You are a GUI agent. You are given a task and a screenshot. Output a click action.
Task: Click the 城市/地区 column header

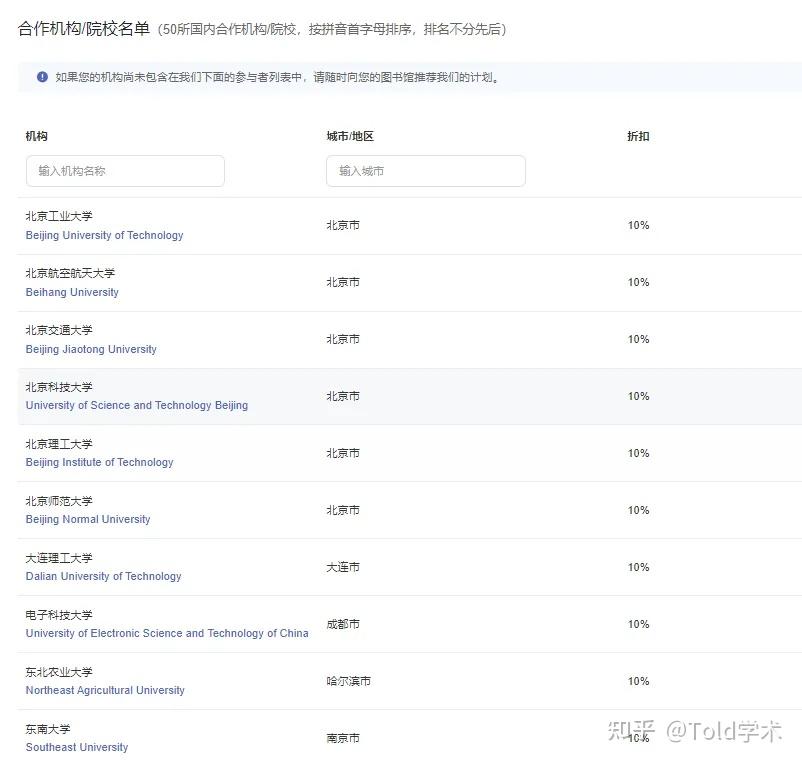[x=350, y=136]
